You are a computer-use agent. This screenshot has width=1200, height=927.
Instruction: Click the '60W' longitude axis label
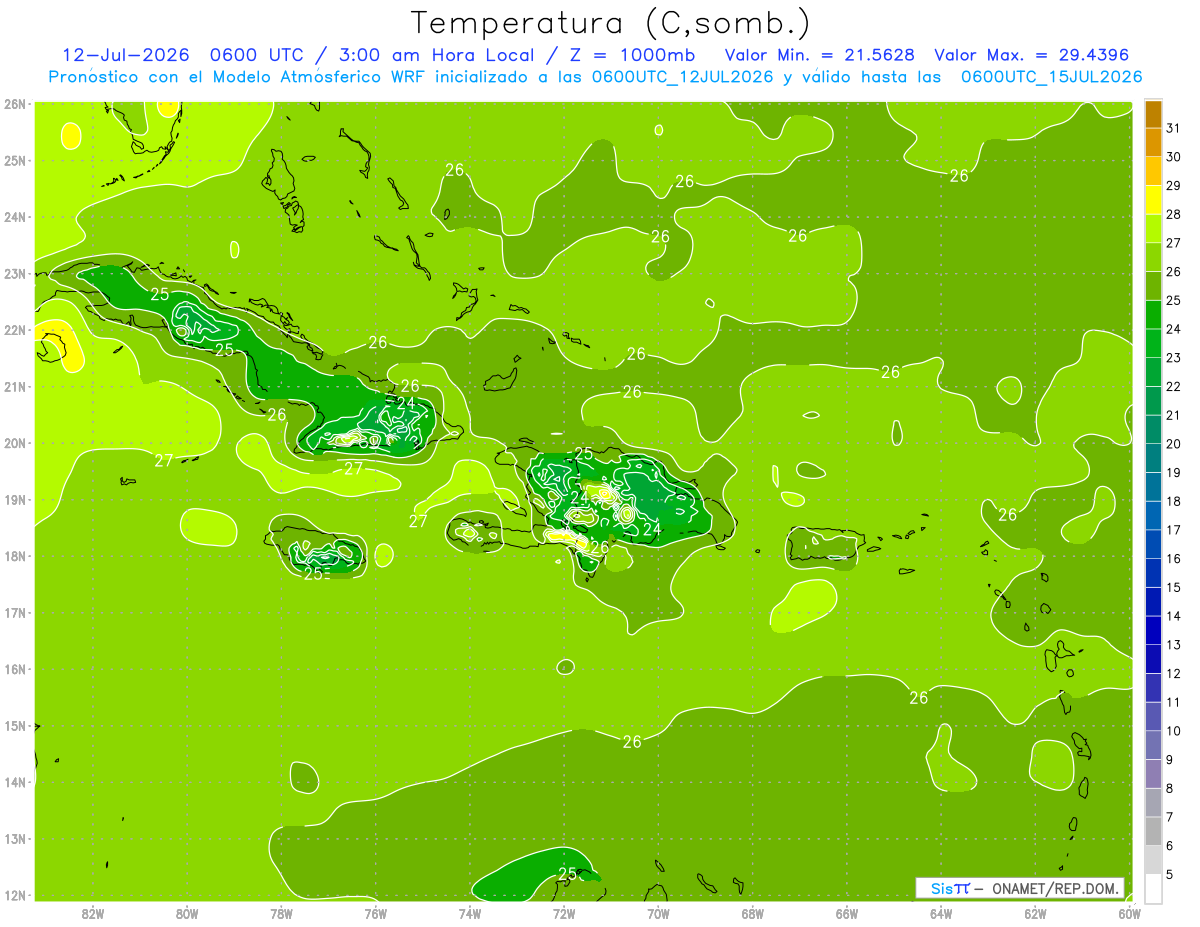1130,913
